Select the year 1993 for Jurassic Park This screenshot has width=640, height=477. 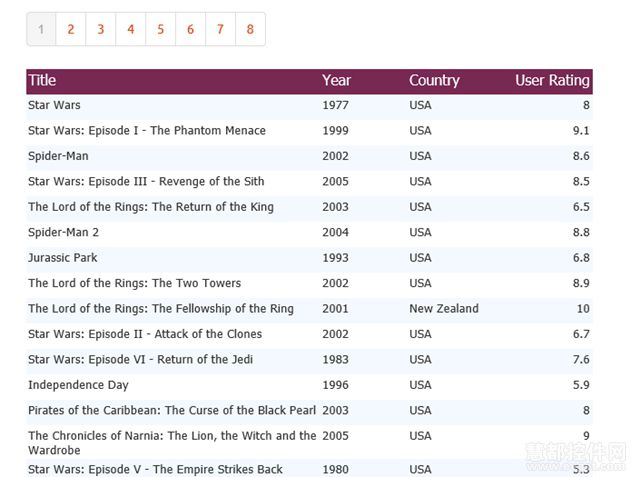point(336,258)
